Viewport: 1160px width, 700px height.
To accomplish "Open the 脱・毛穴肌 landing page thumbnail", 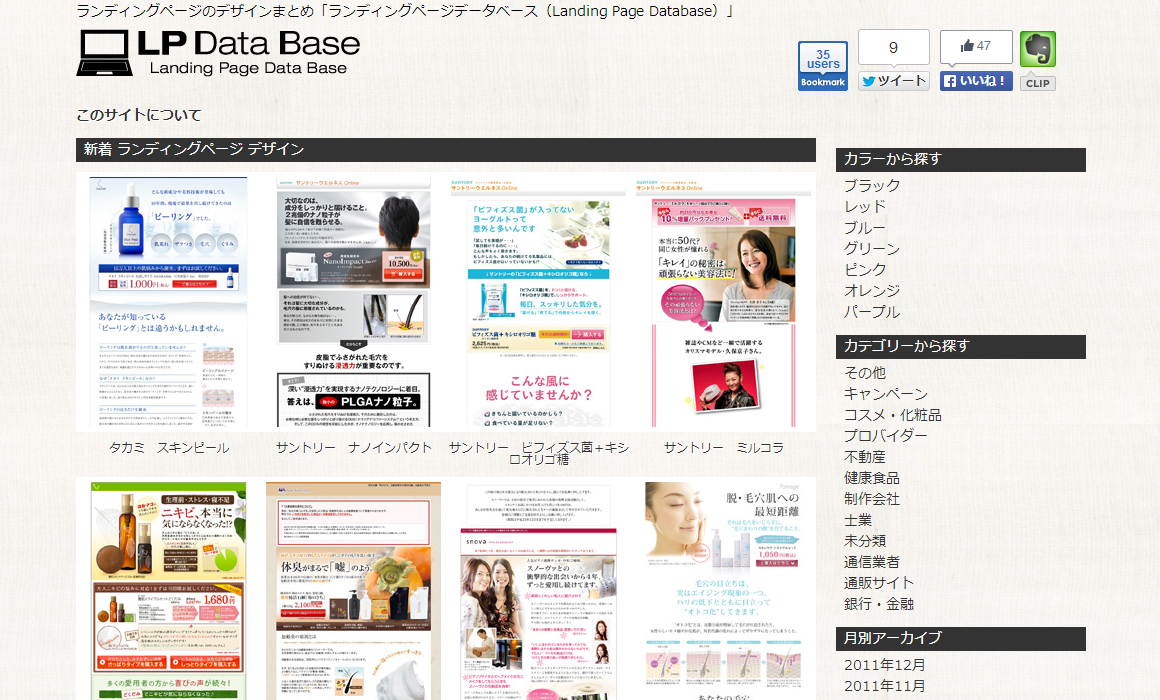I will tap(724, 590).
